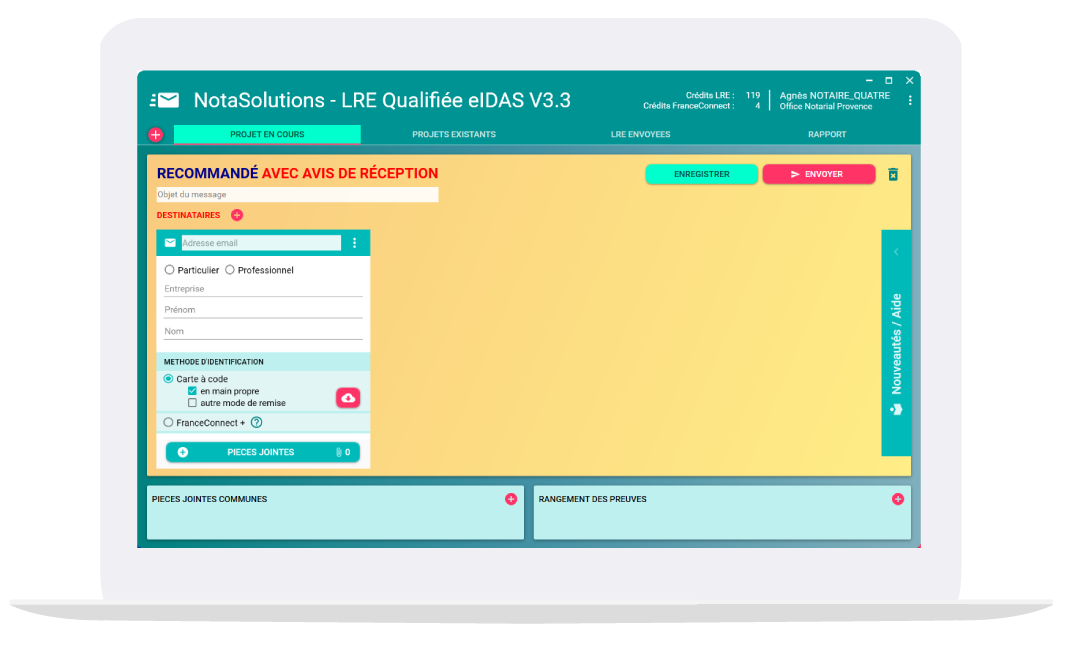Click the paperclip attachment count icon

(339, 452)
